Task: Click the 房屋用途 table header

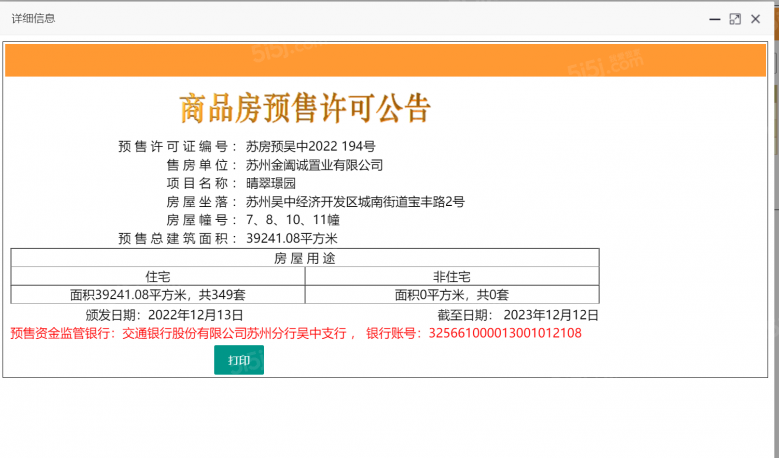Action: [305, 258]
